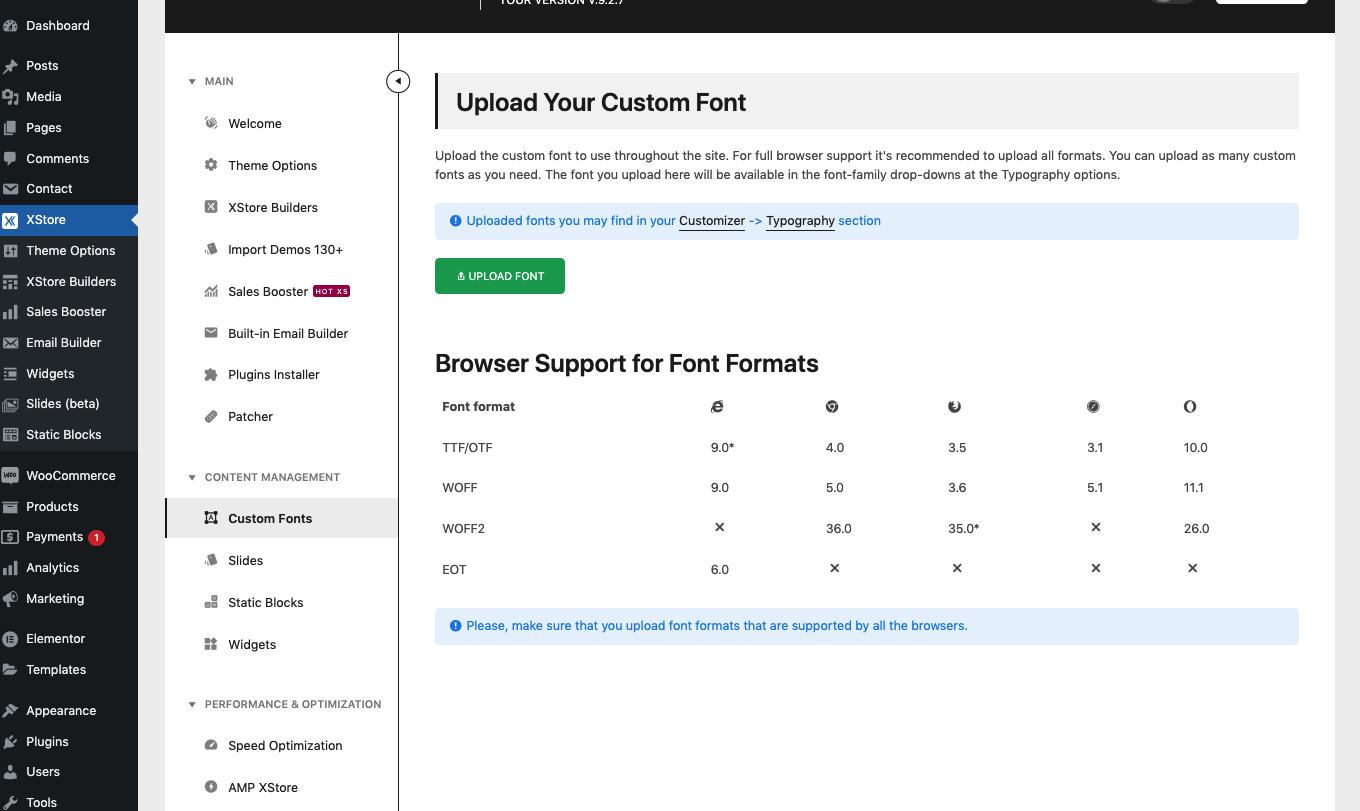Open XStore Builders in WordPress admin sidebar
The height and width of the screenshot is (811, 1360).
point(69,282)
